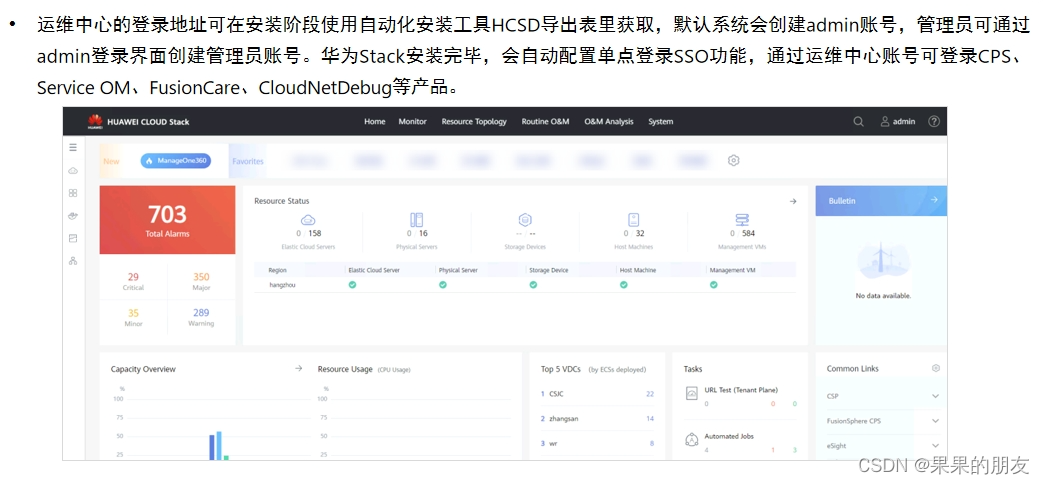Open the O&M Analysis menu

pos(608,121)
